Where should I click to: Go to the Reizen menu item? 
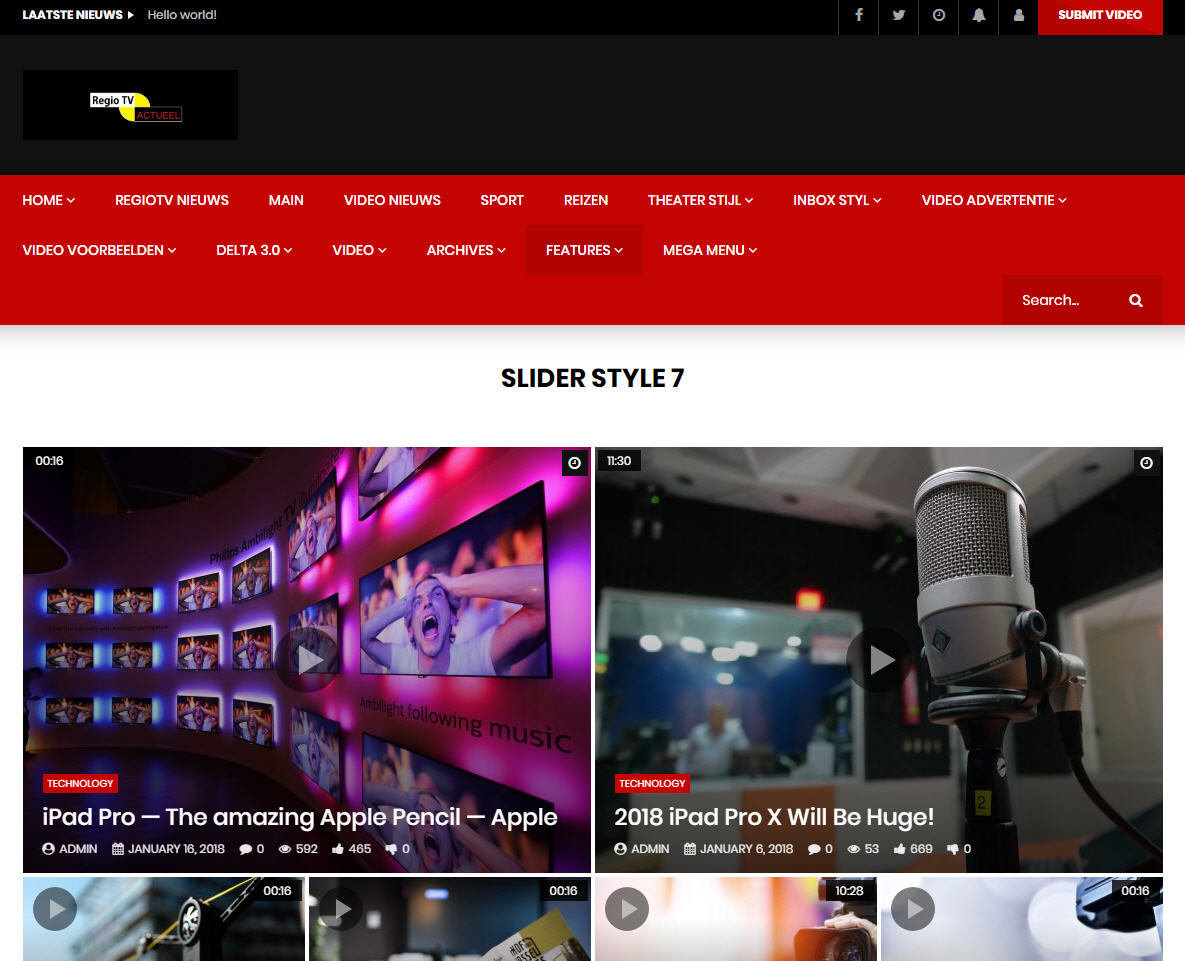(586, 200)
